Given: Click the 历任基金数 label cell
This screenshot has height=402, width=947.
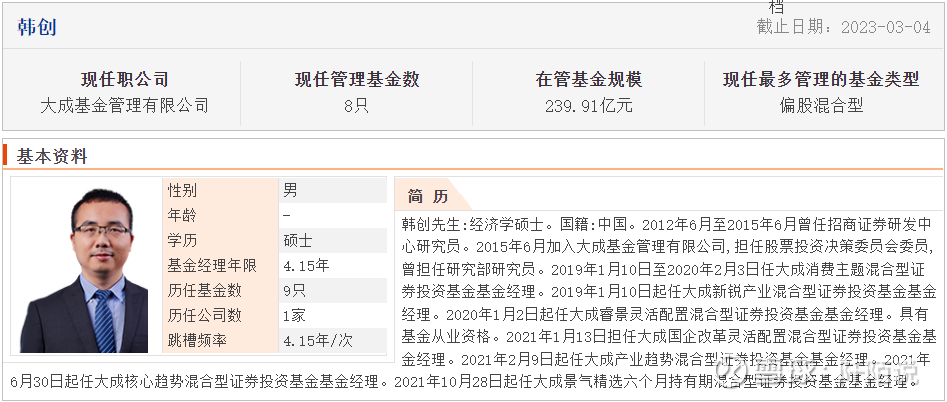Looking at the screenshot, I should click(220, 290).
